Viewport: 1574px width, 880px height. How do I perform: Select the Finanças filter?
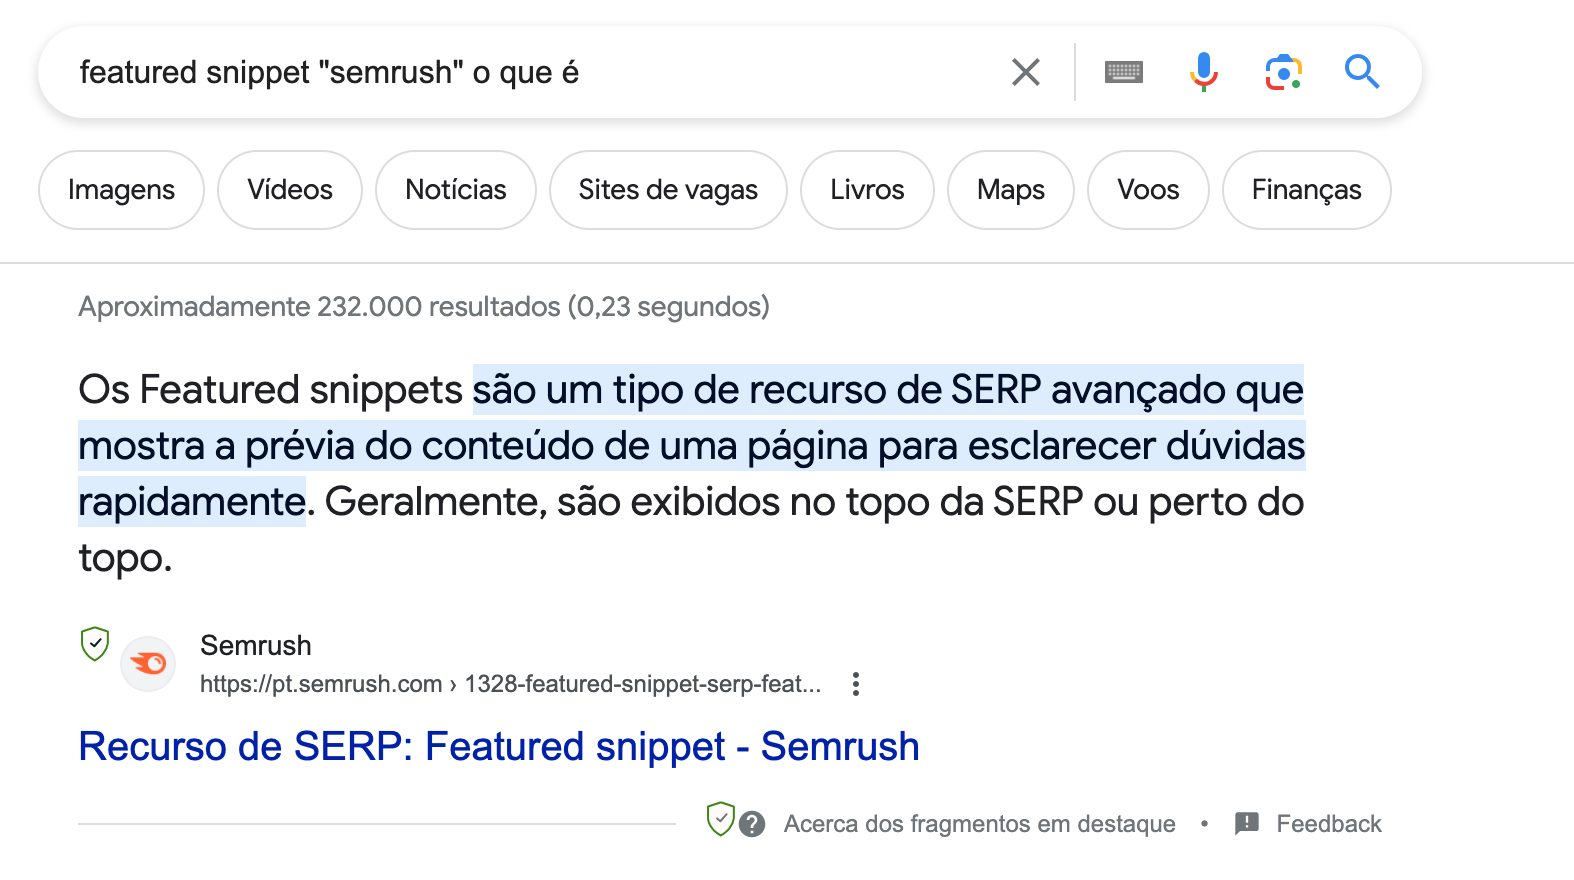click(x=1306, y=189)
